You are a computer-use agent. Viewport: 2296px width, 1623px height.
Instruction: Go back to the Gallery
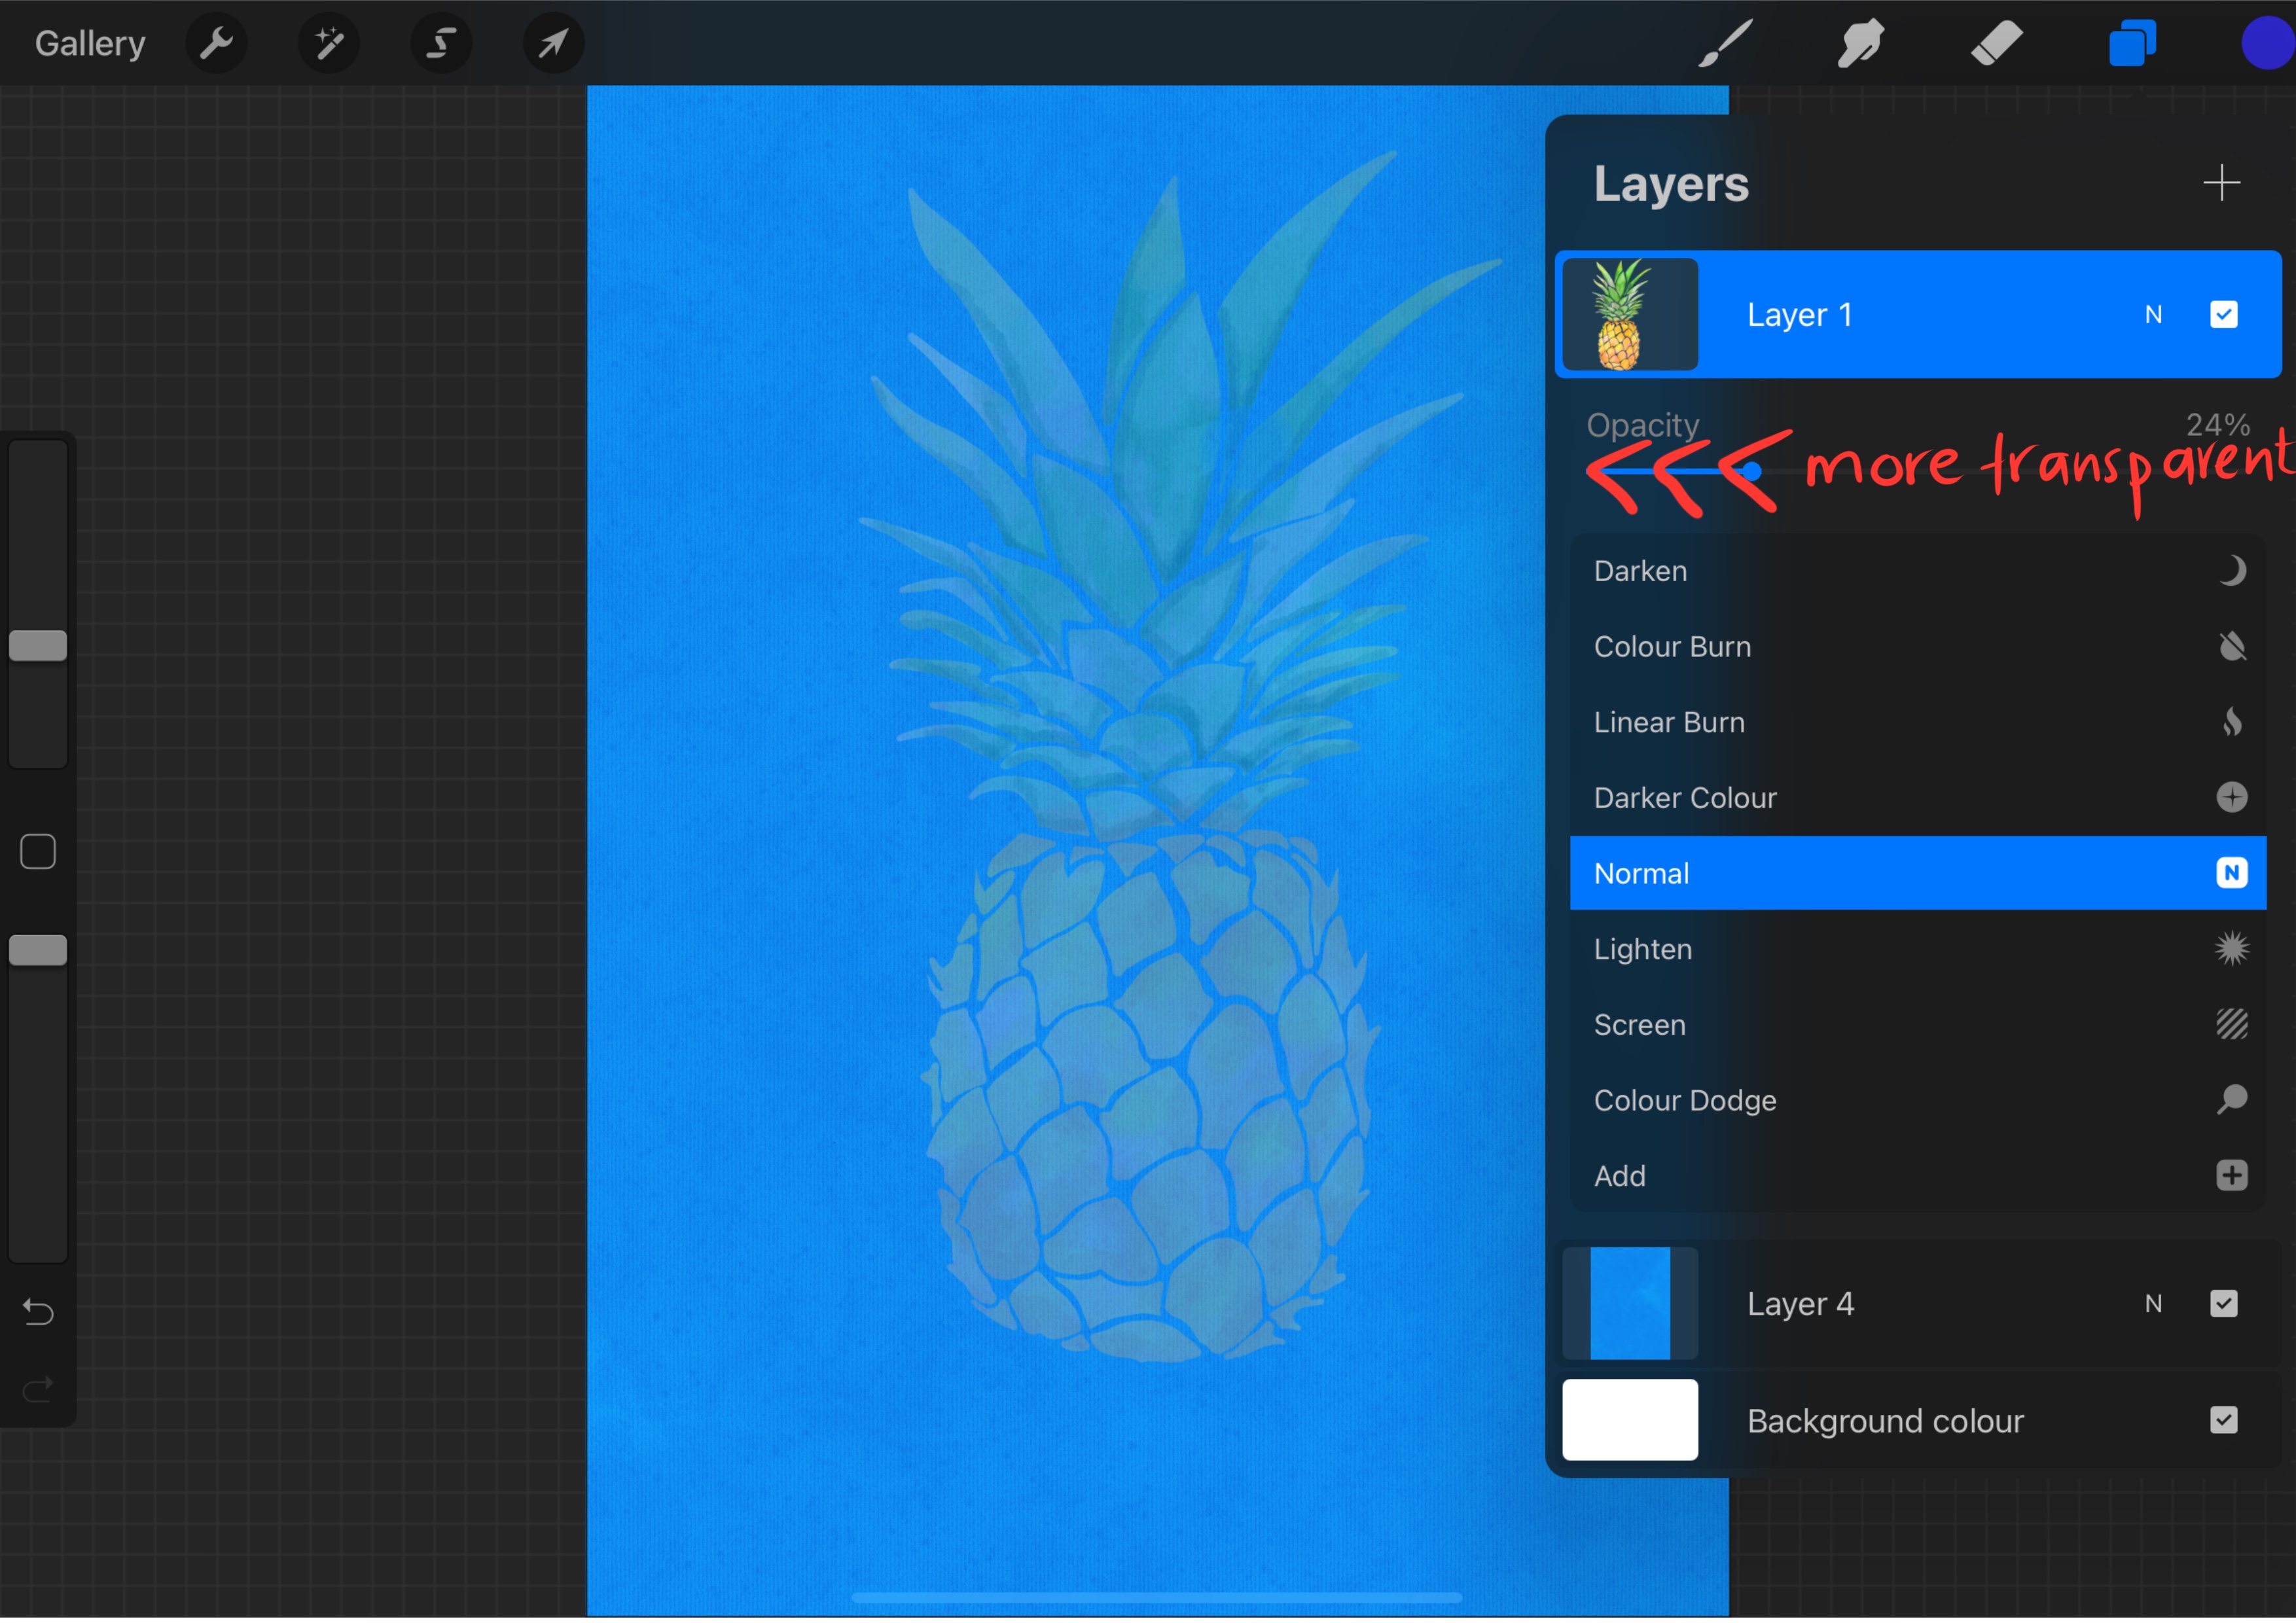(89, 43)
